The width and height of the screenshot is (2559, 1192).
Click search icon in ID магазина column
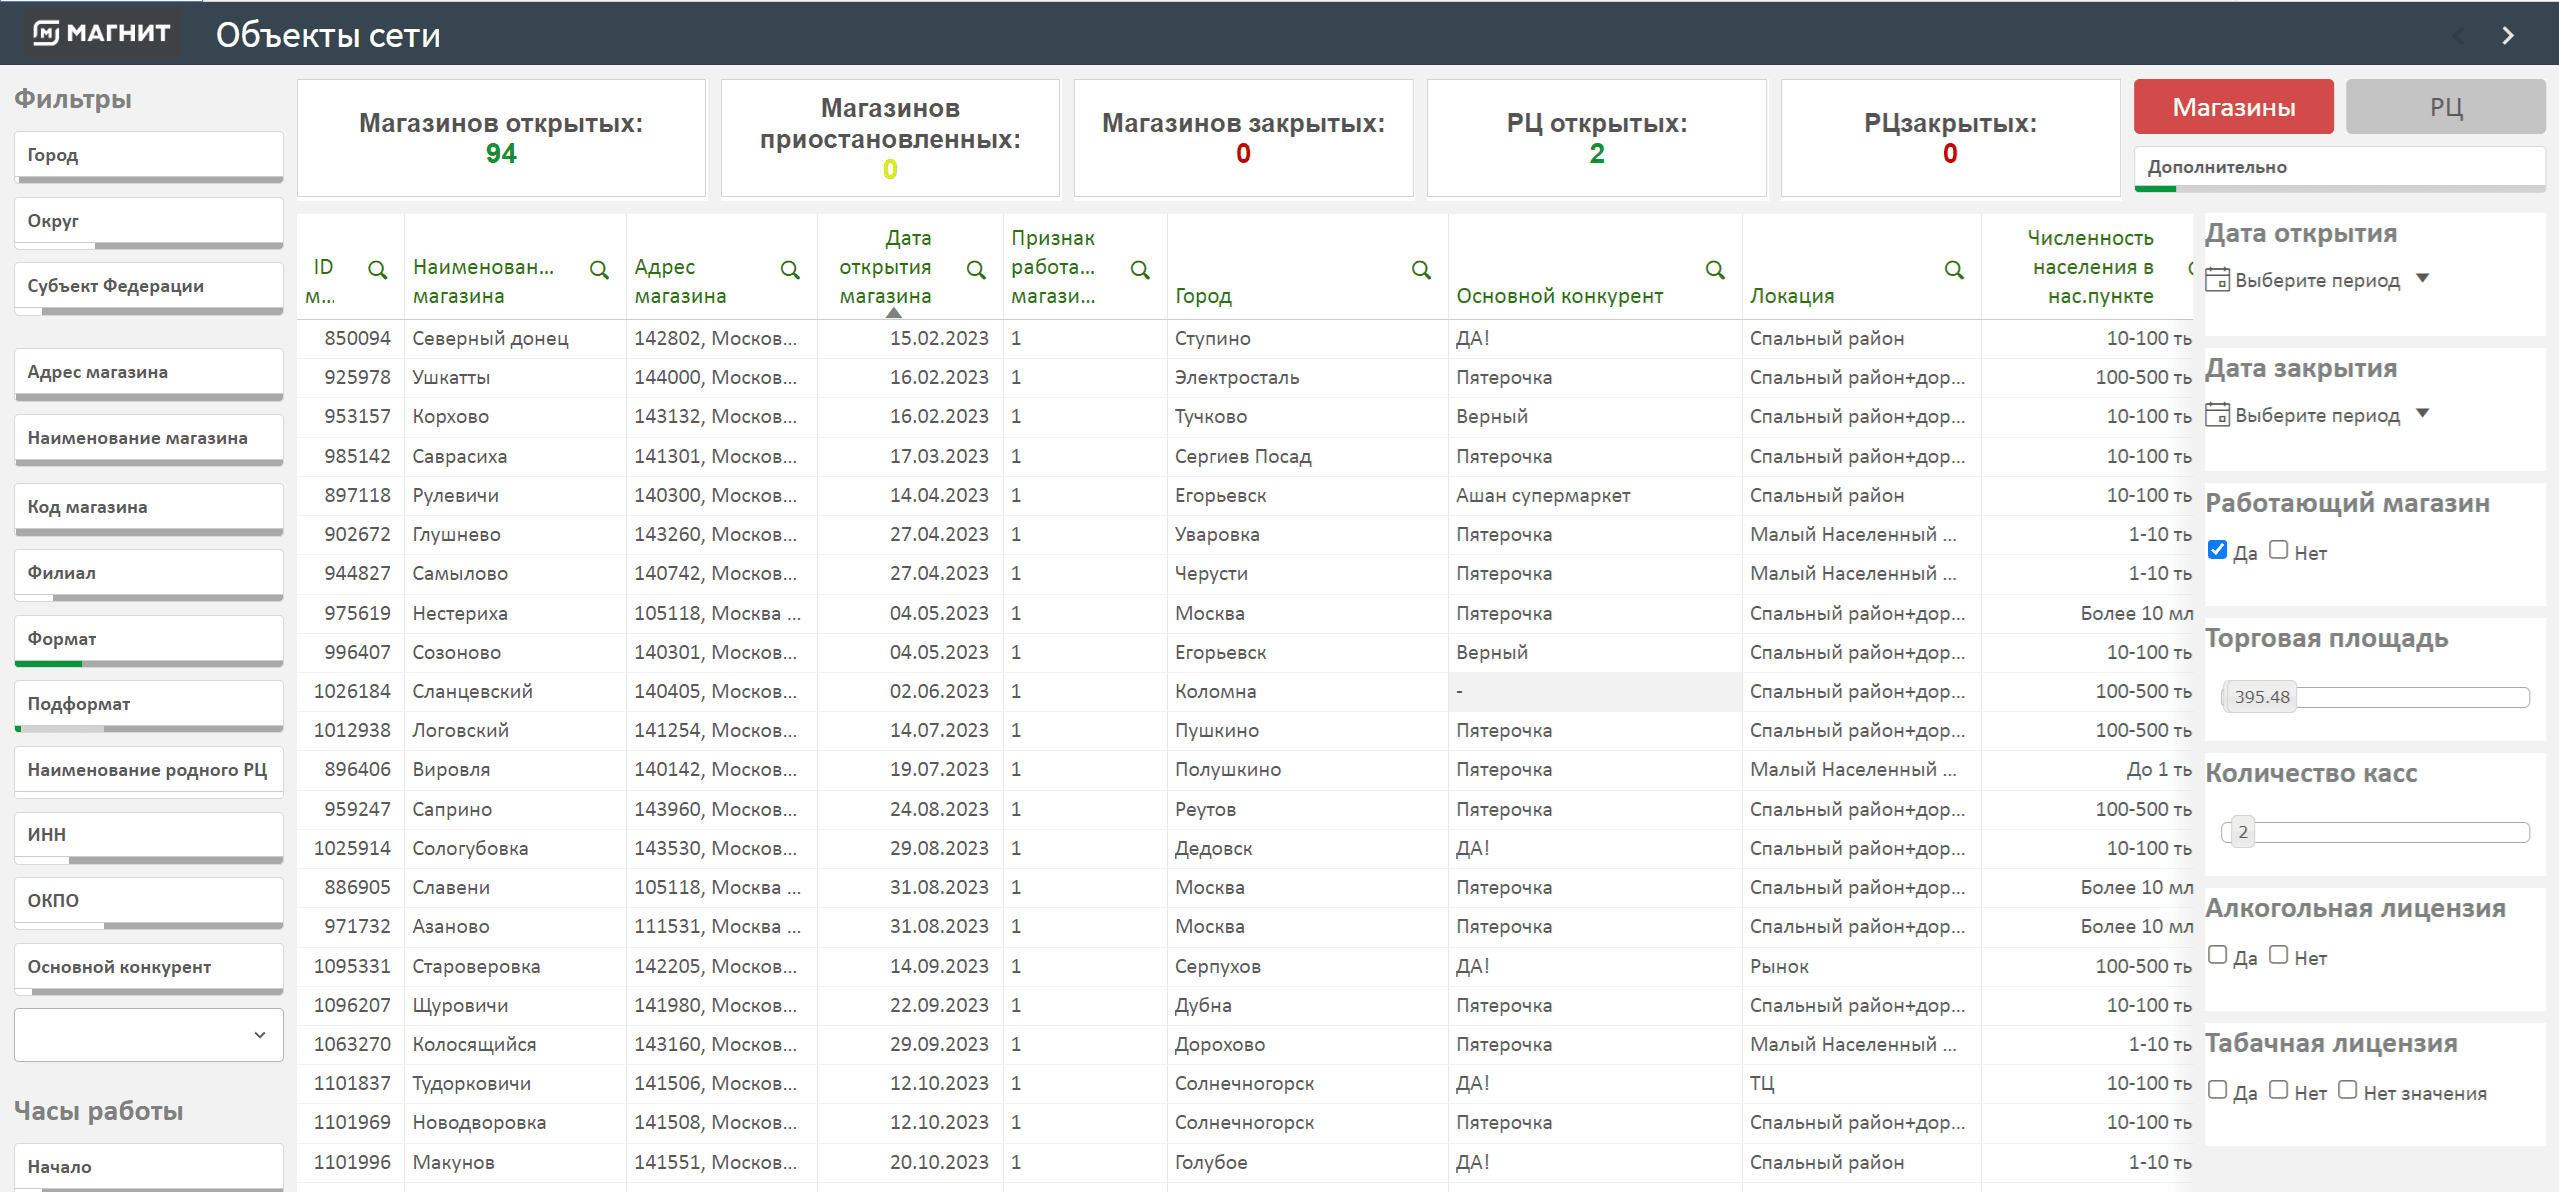point(377,270)
